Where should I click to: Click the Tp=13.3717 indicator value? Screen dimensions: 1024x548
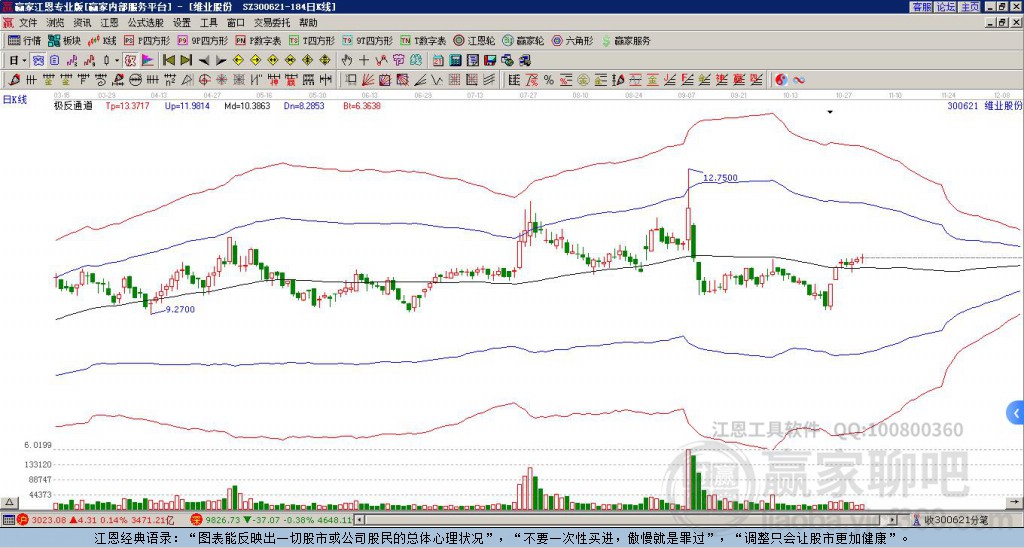click(x=127, y=105)
